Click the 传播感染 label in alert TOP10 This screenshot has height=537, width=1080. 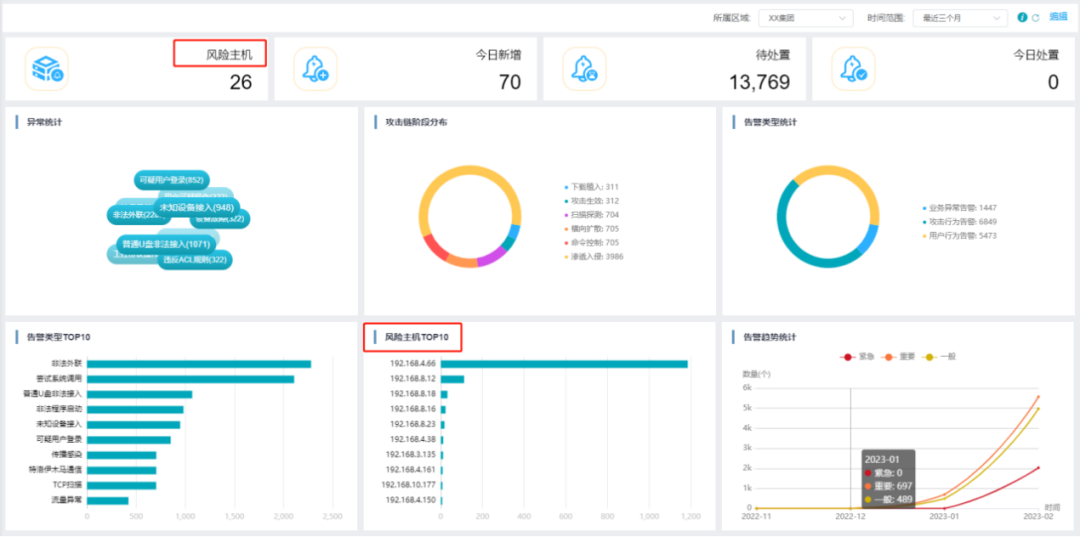pyautogui.click(x=67, y=454)
